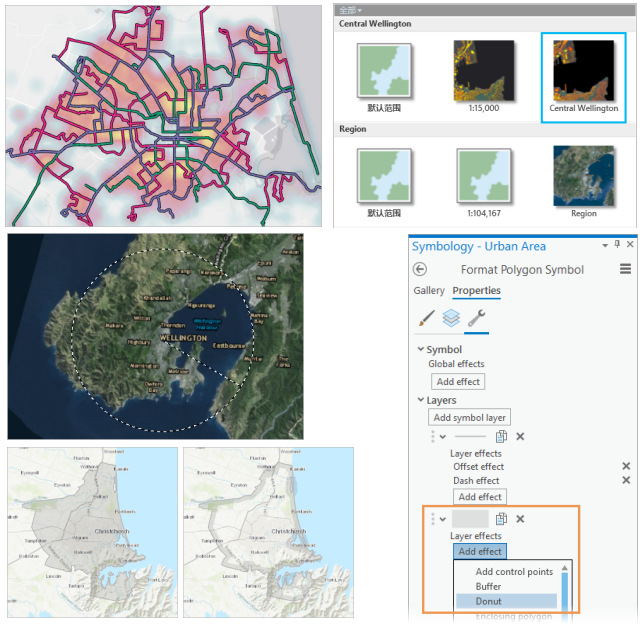Delete the fill symbol layer
The image size is (642, 624).
tap(520, 519)
